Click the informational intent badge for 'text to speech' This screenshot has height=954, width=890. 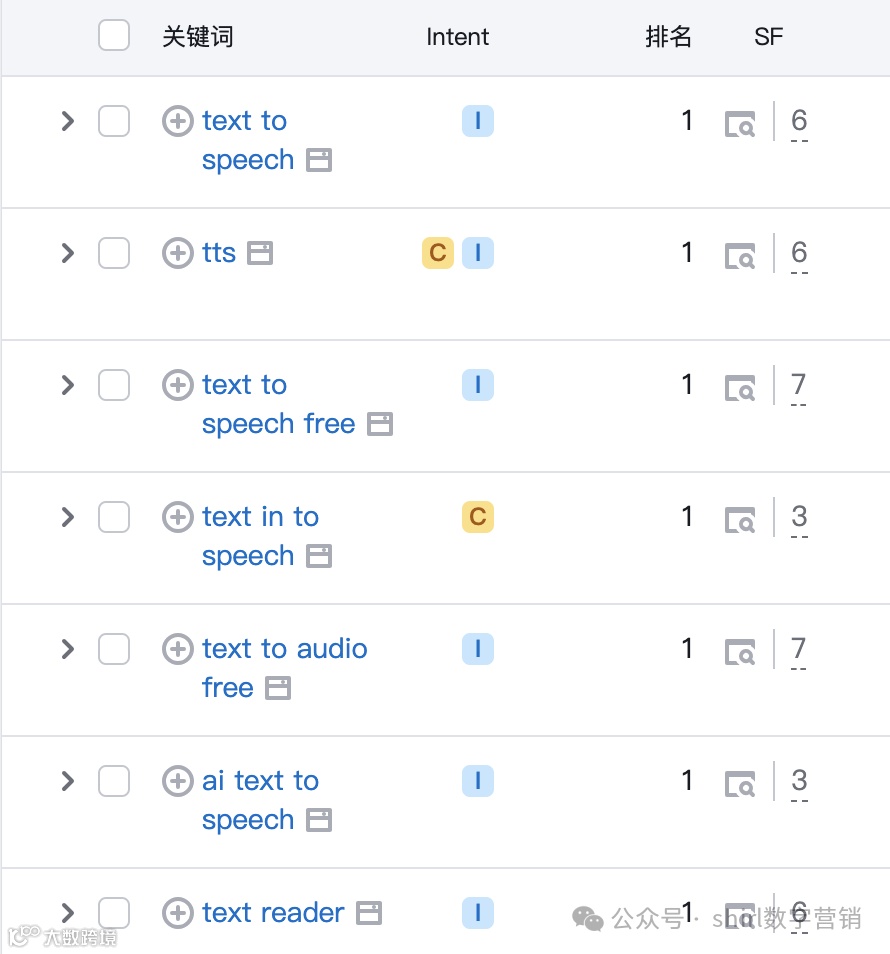478,121
